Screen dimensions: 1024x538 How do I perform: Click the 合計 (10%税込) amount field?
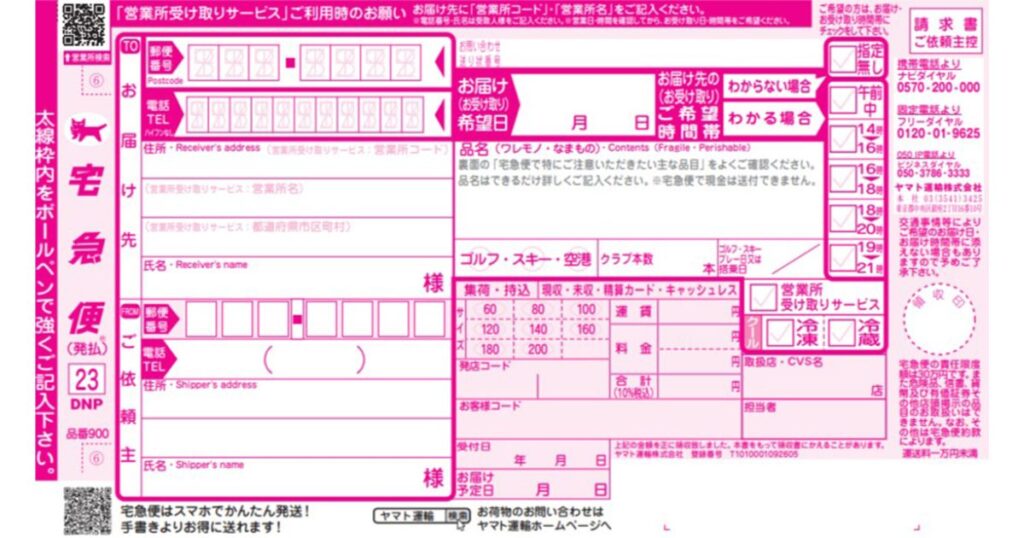pos(699,386)
